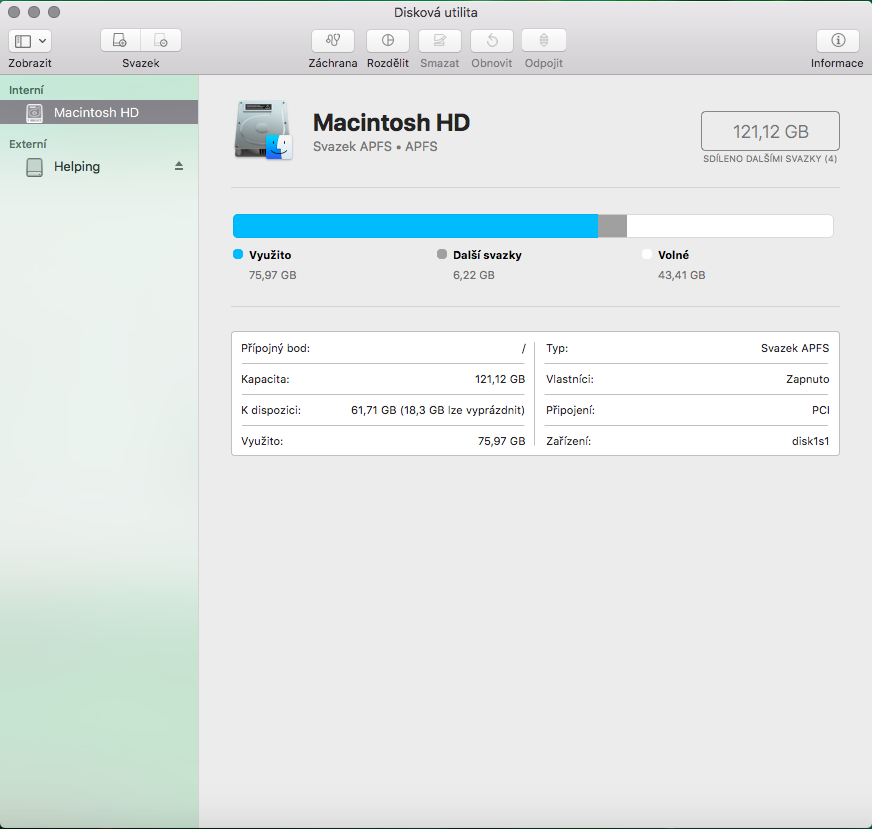Click the Připojení value 'PCI'

click(x=820, y=410)
